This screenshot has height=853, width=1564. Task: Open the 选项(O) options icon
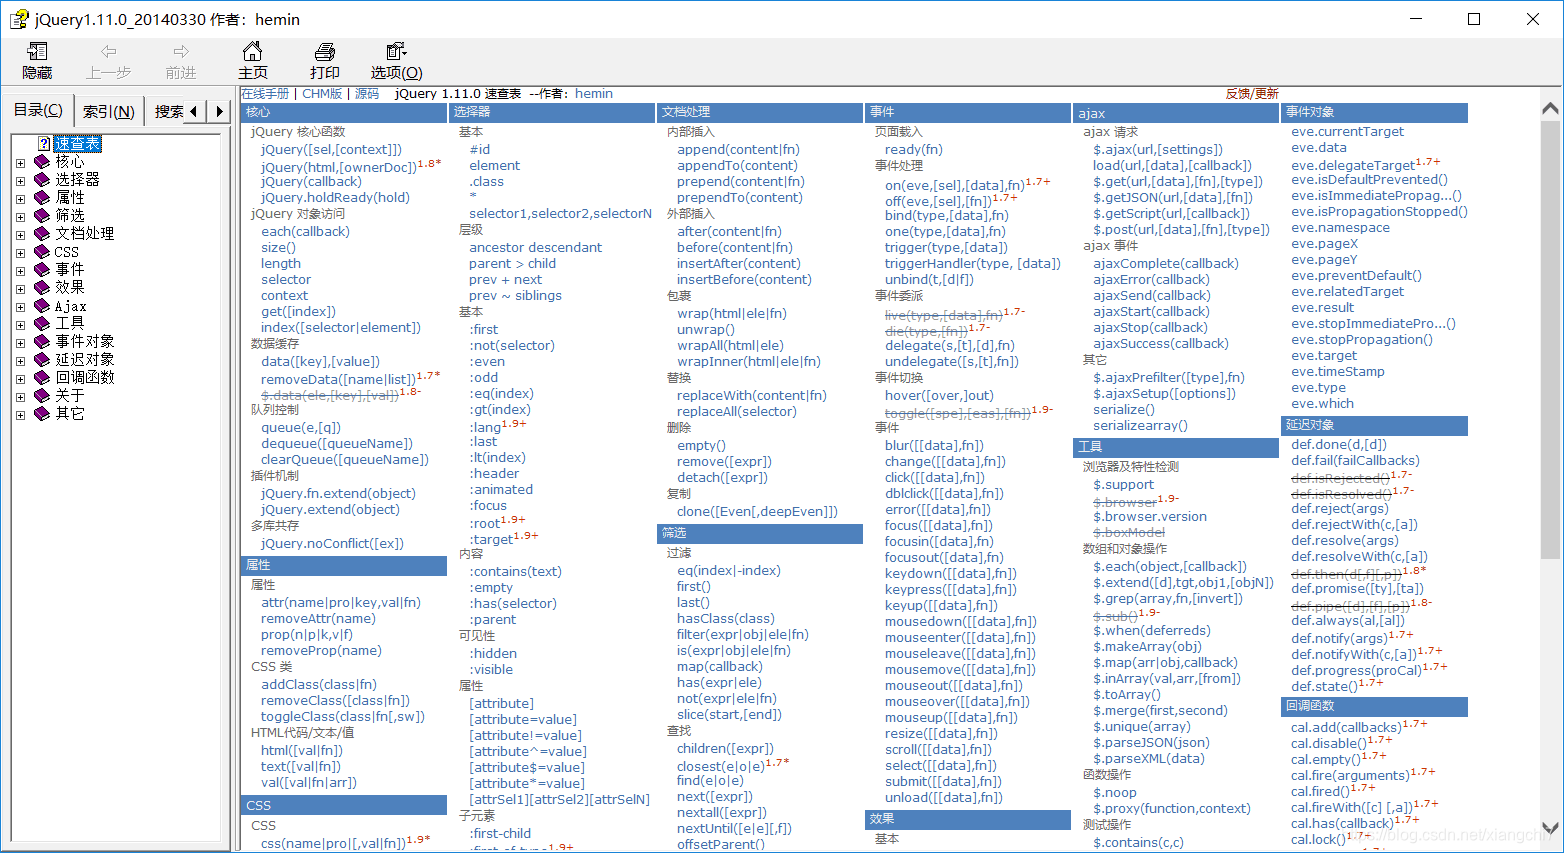[x=396, y=51]
